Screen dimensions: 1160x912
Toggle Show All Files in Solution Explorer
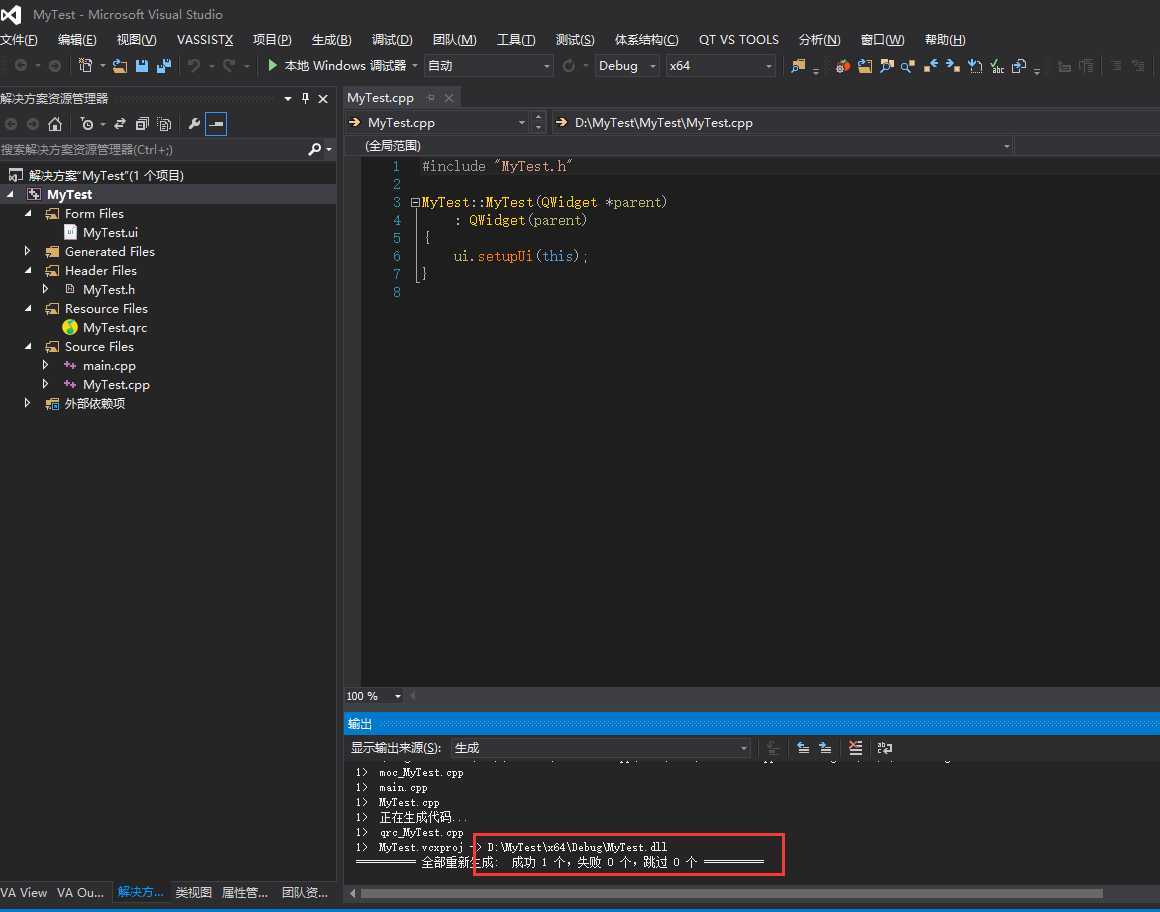pos(164,124)
